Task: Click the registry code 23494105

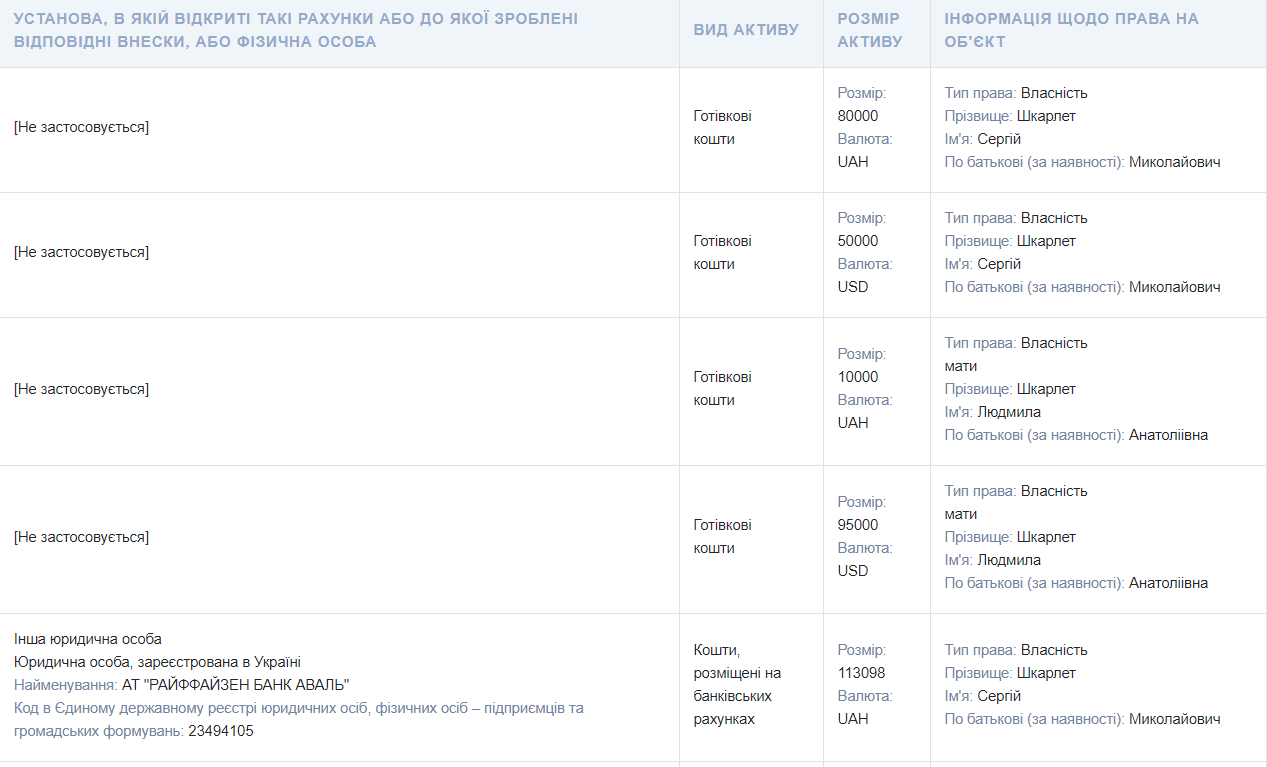Action: (x=220, y=731)
